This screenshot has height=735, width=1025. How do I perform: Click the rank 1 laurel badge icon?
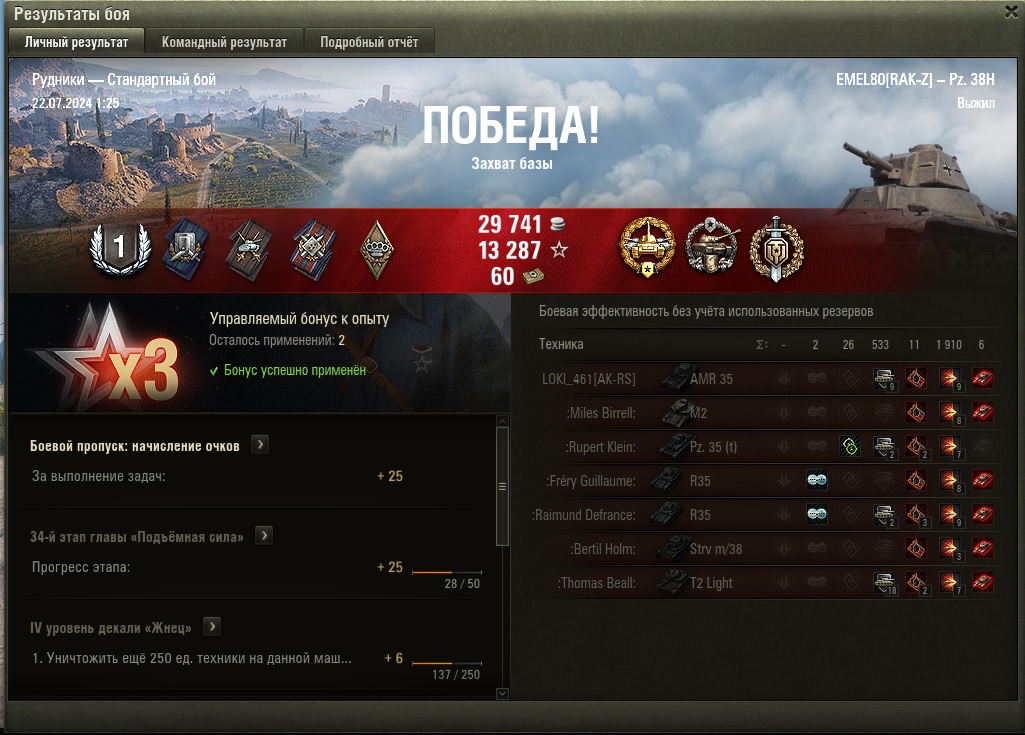(x=120, y=249)
